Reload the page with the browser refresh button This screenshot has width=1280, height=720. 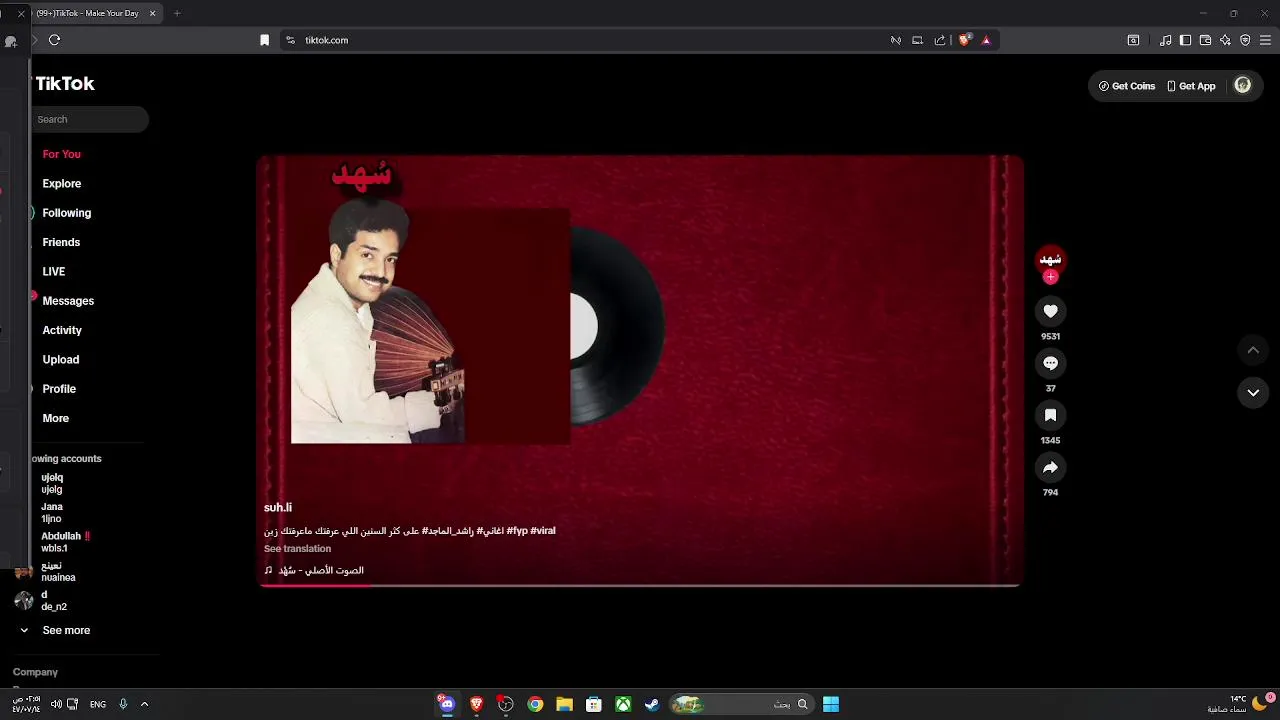(x=55, y=40)
